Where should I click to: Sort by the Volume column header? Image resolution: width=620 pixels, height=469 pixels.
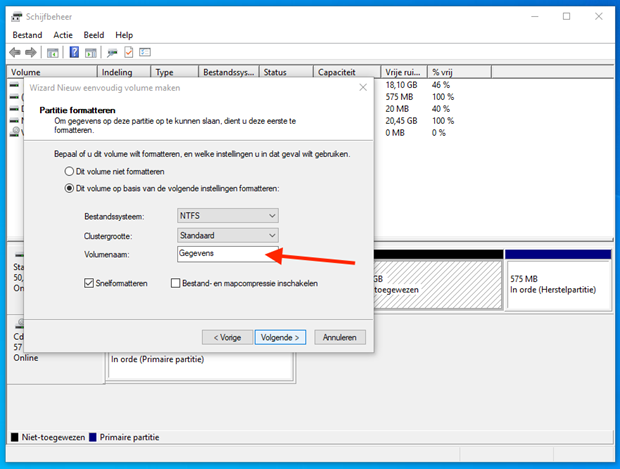pos(52,72)
